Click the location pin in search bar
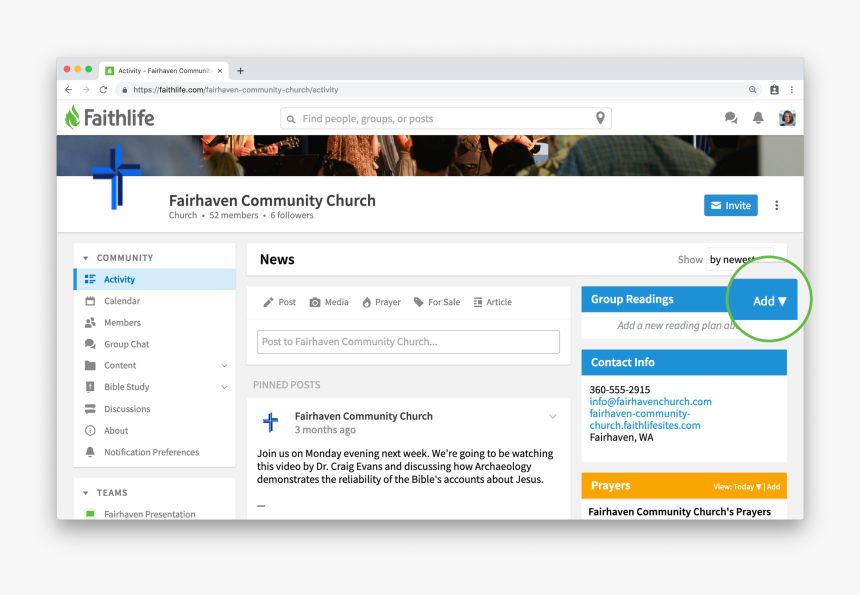The height and width of the screenshot is (595, 860). tap(600, 118)
